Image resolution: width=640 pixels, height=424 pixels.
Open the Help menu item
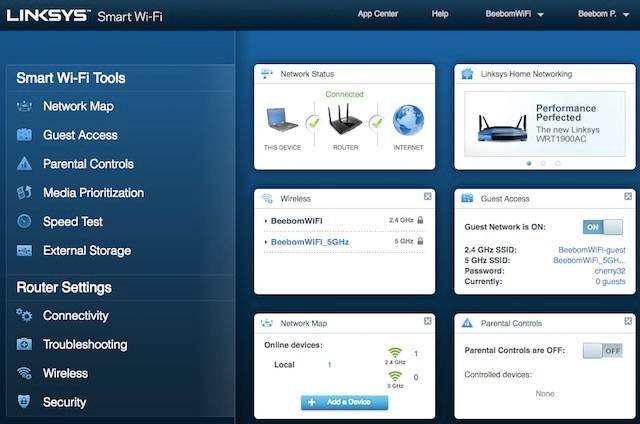(x=440, y=15)
